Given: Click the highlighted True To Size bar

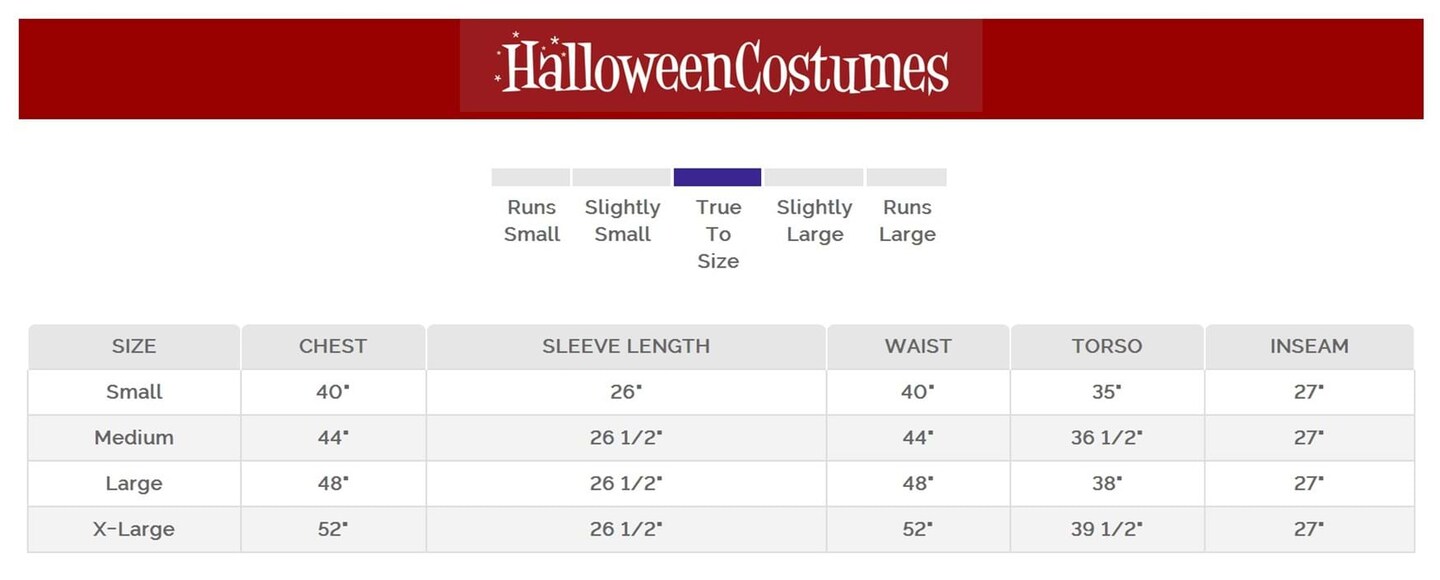Looking at the screenshot, I should pyautogui.click(x=717, y=177).
